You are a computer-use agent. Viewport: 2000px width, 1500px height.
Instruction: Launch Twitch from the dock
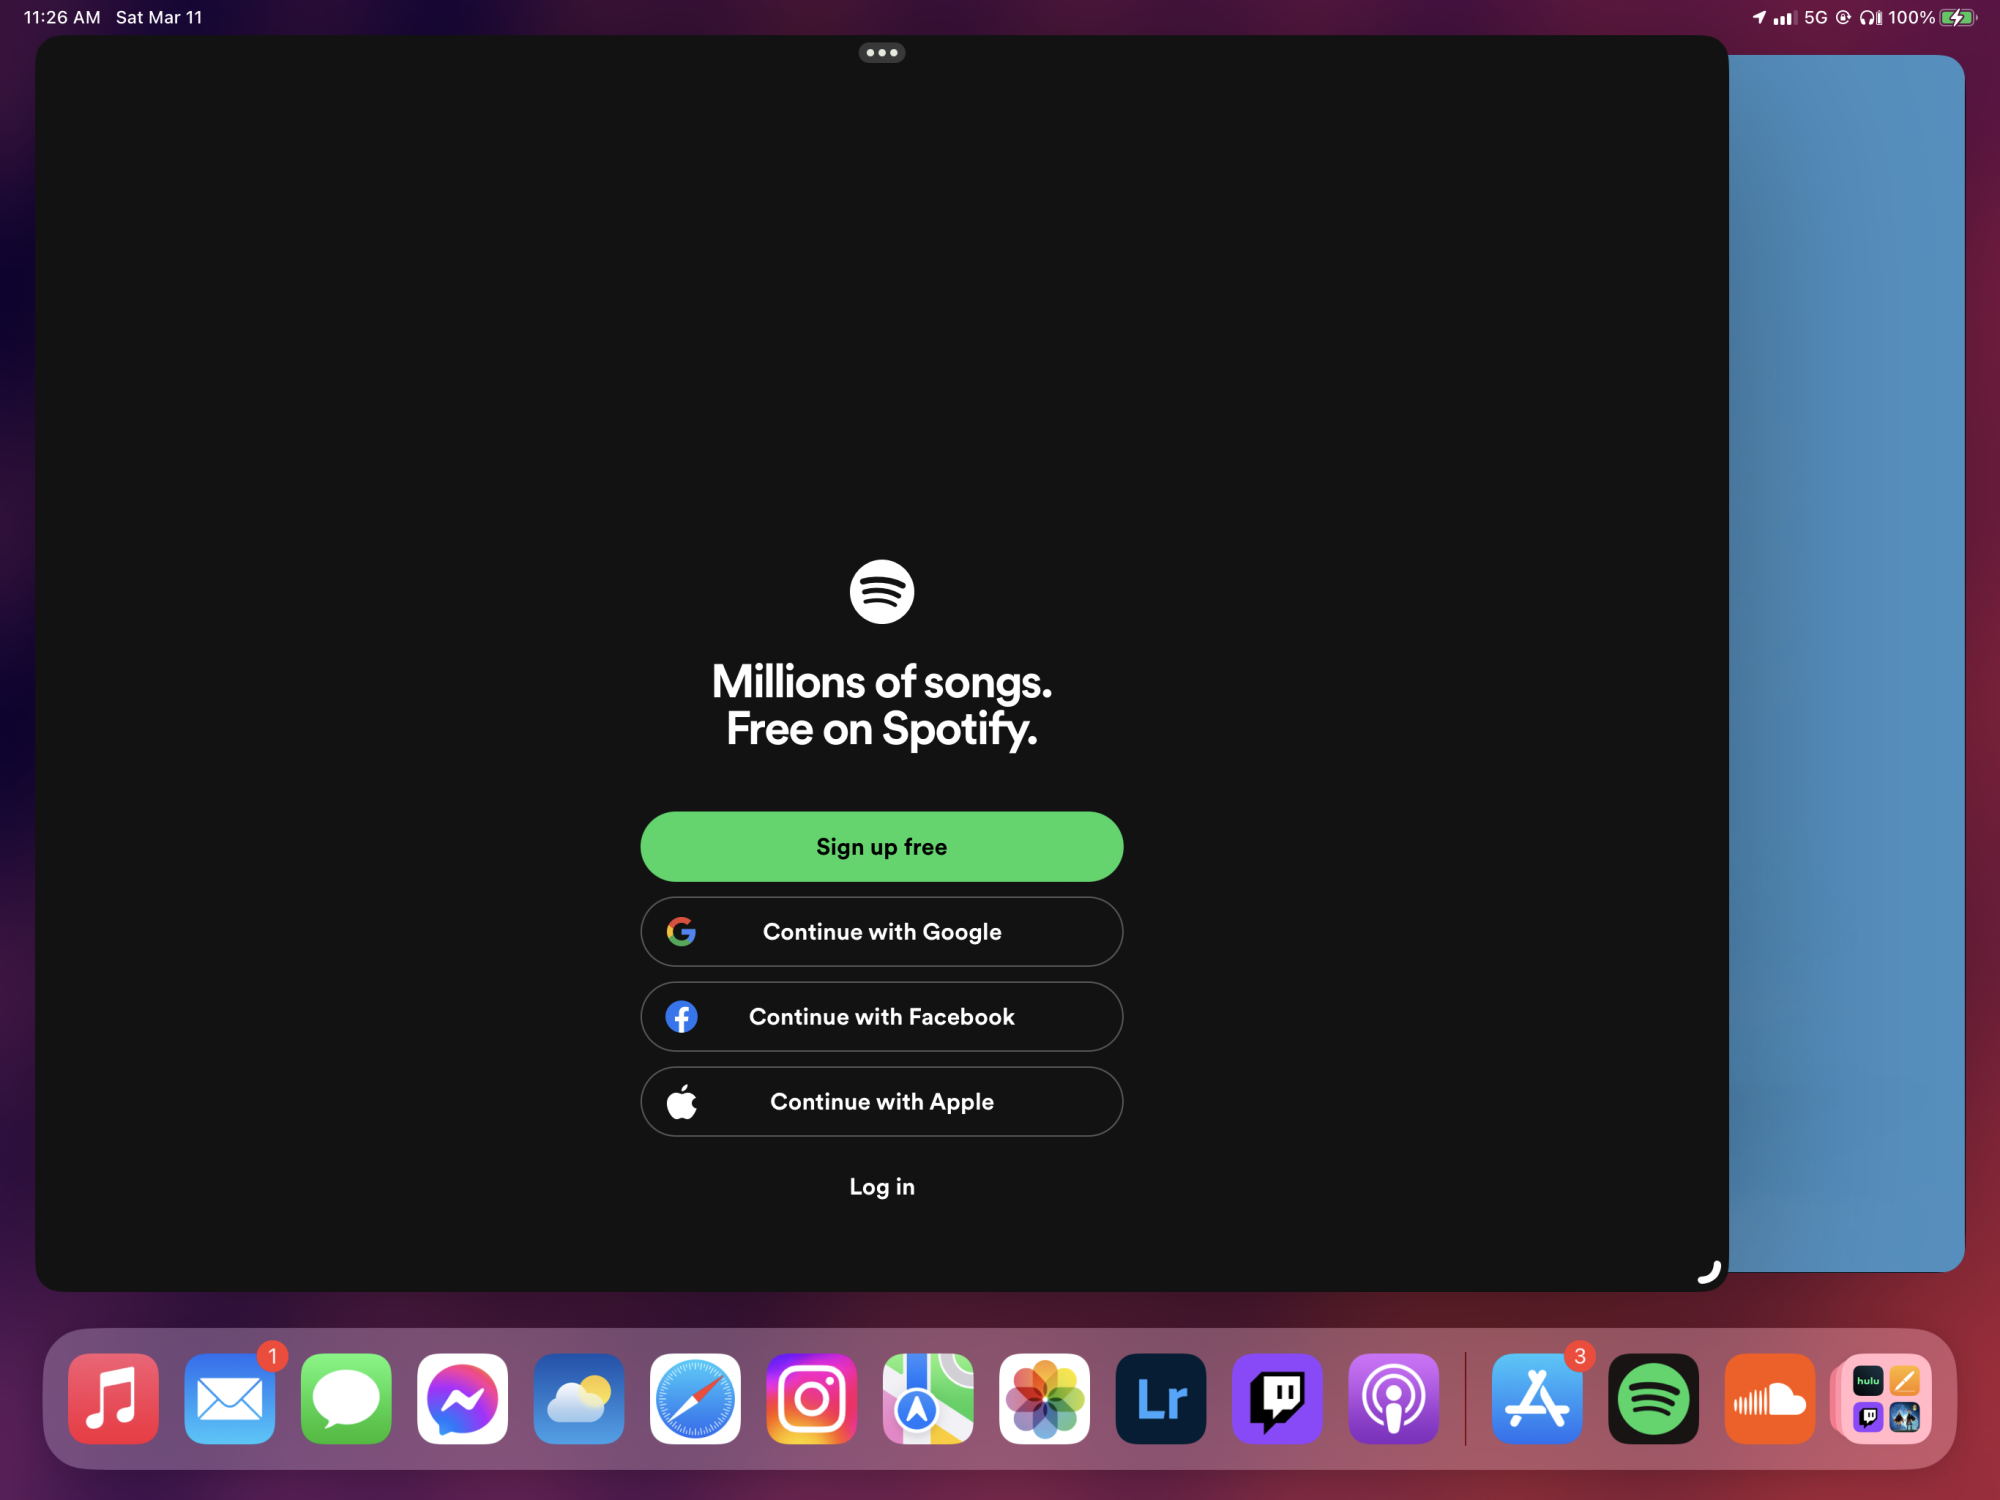point(1277,1399)
